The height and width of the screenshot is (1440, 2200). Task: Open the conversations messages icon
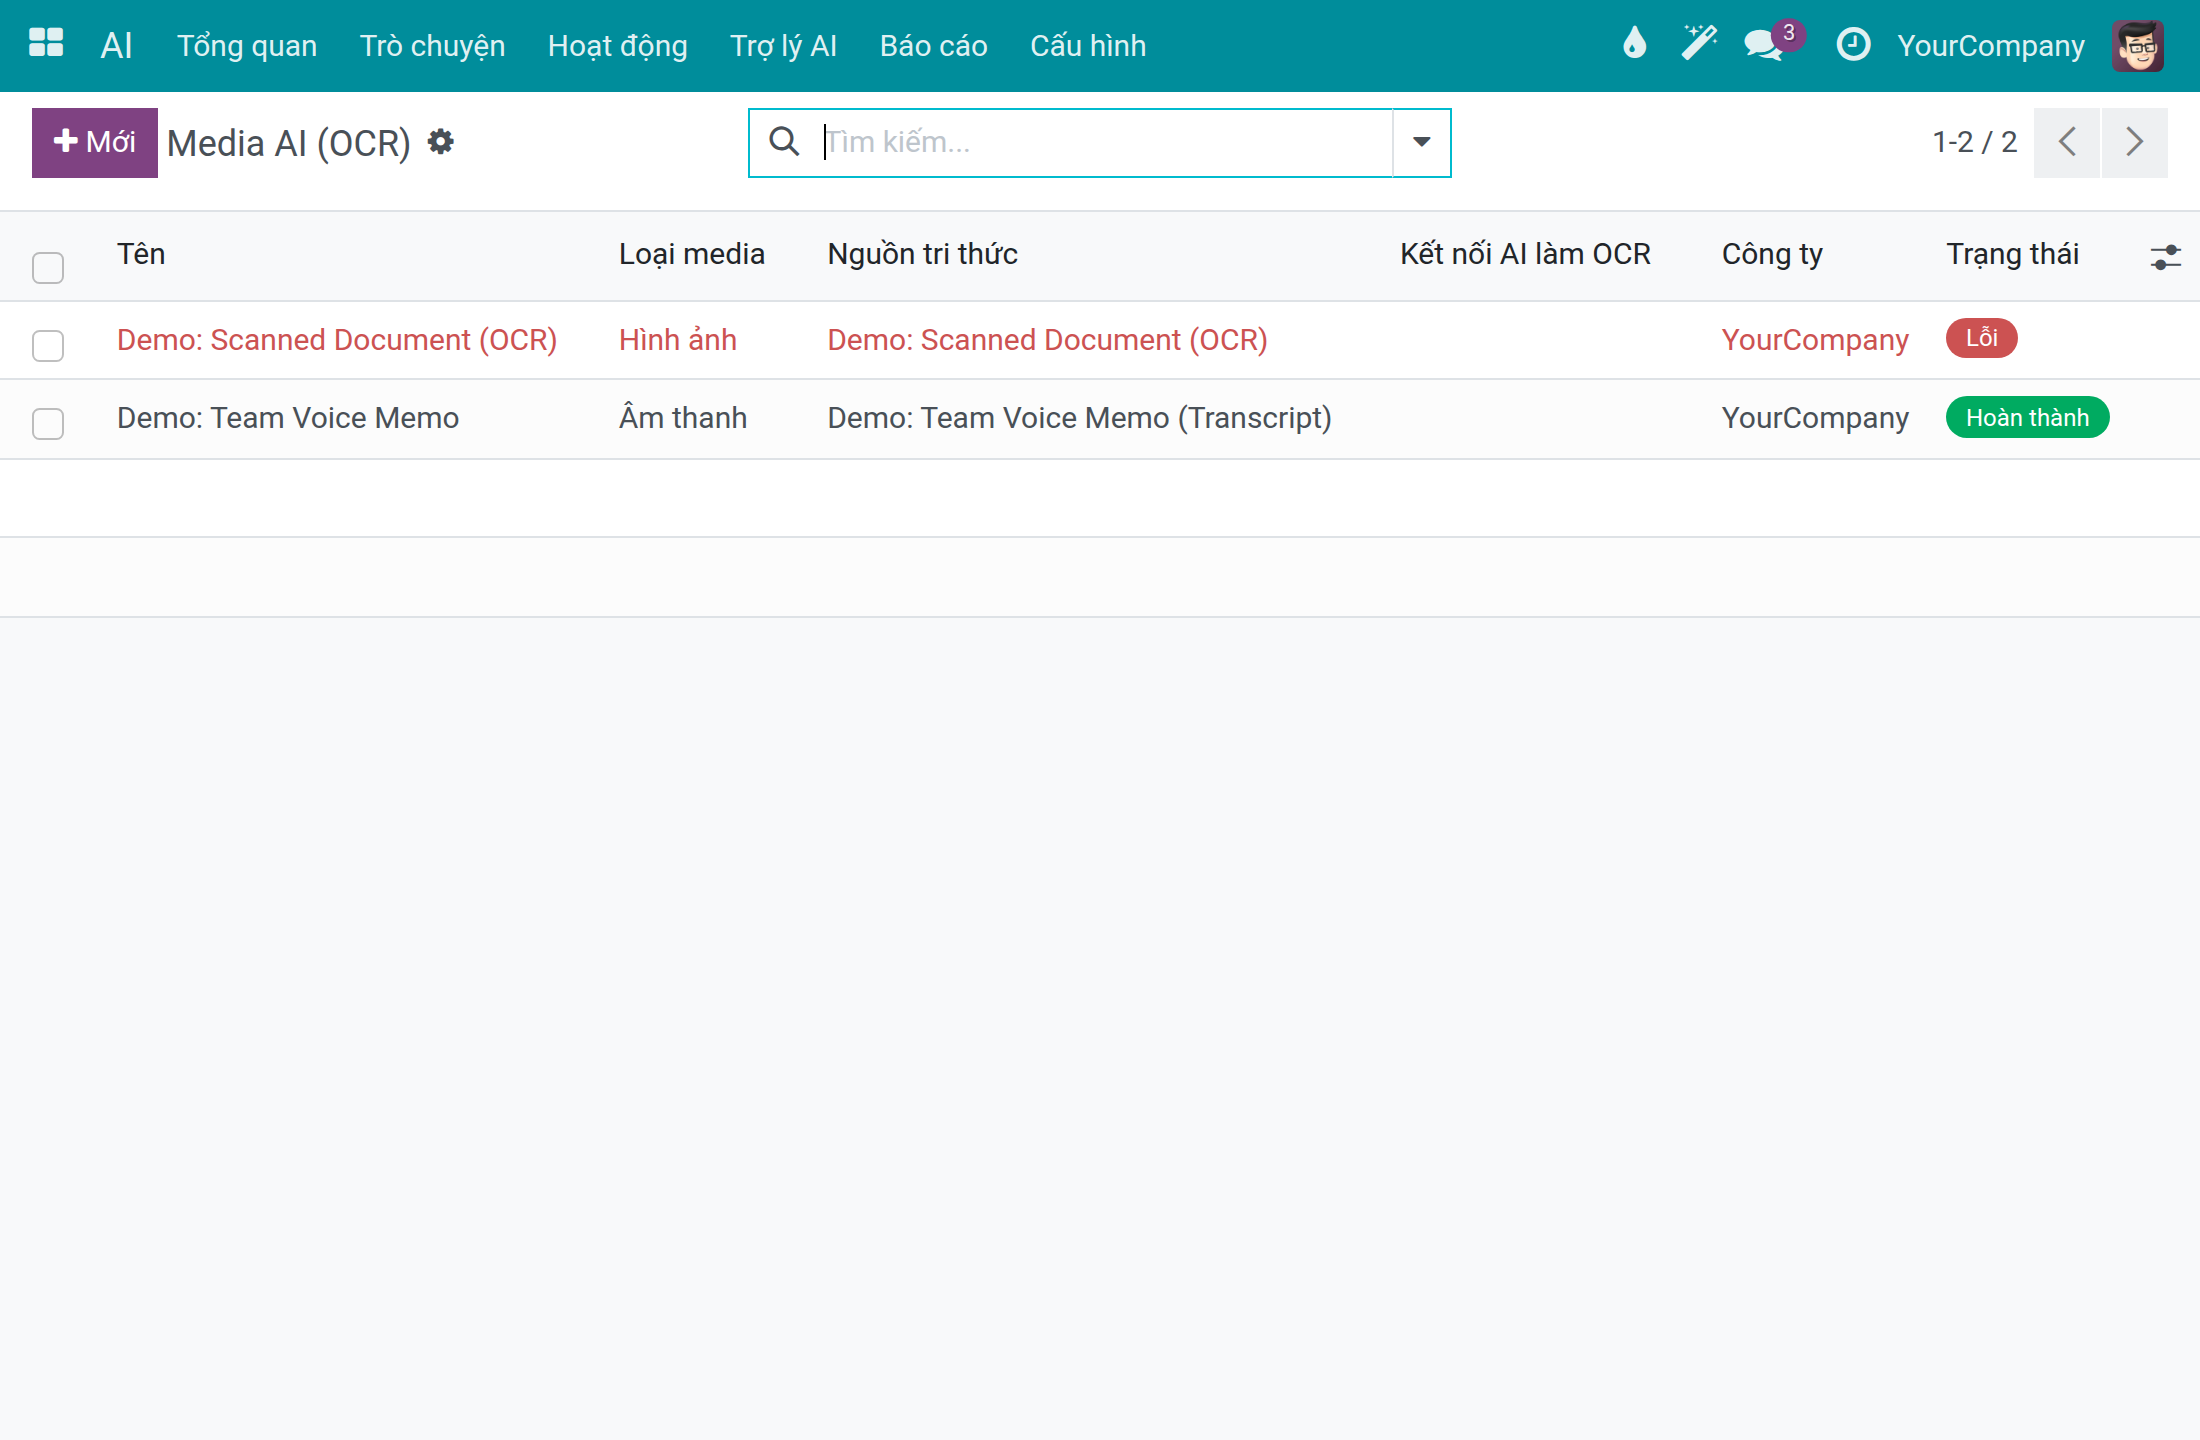click(x=1763, y=45)
